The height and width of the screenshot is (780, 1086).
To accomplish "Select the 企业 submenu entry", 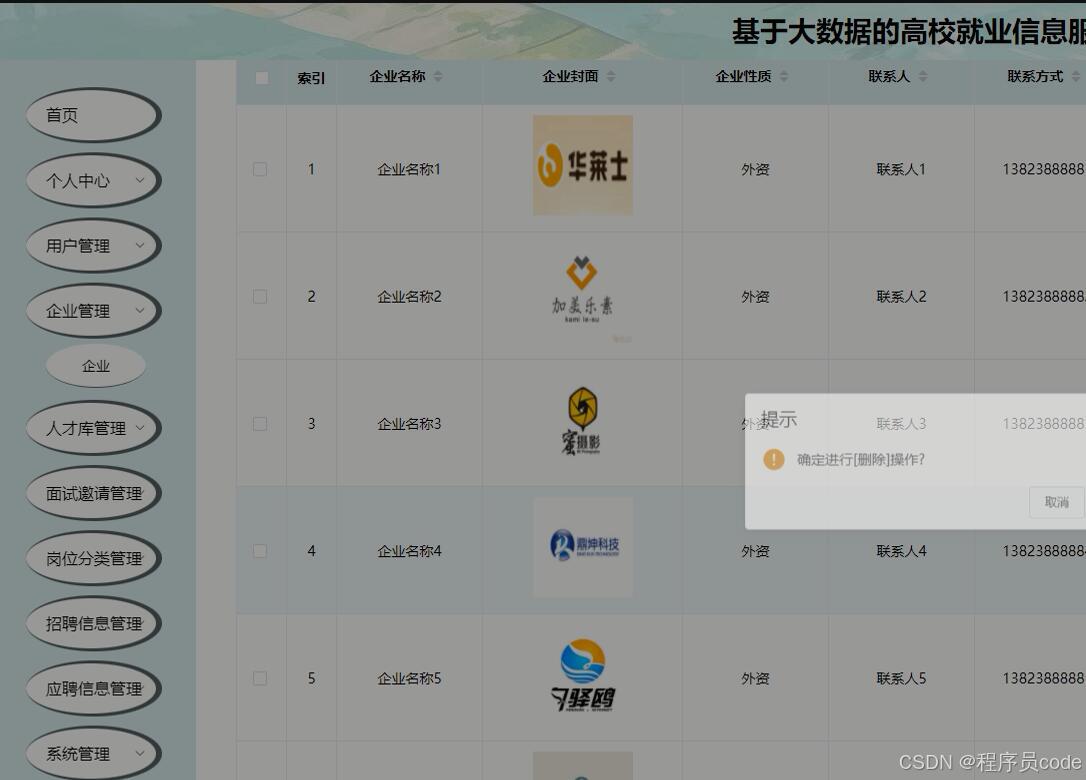I will (x=95, y=365).
